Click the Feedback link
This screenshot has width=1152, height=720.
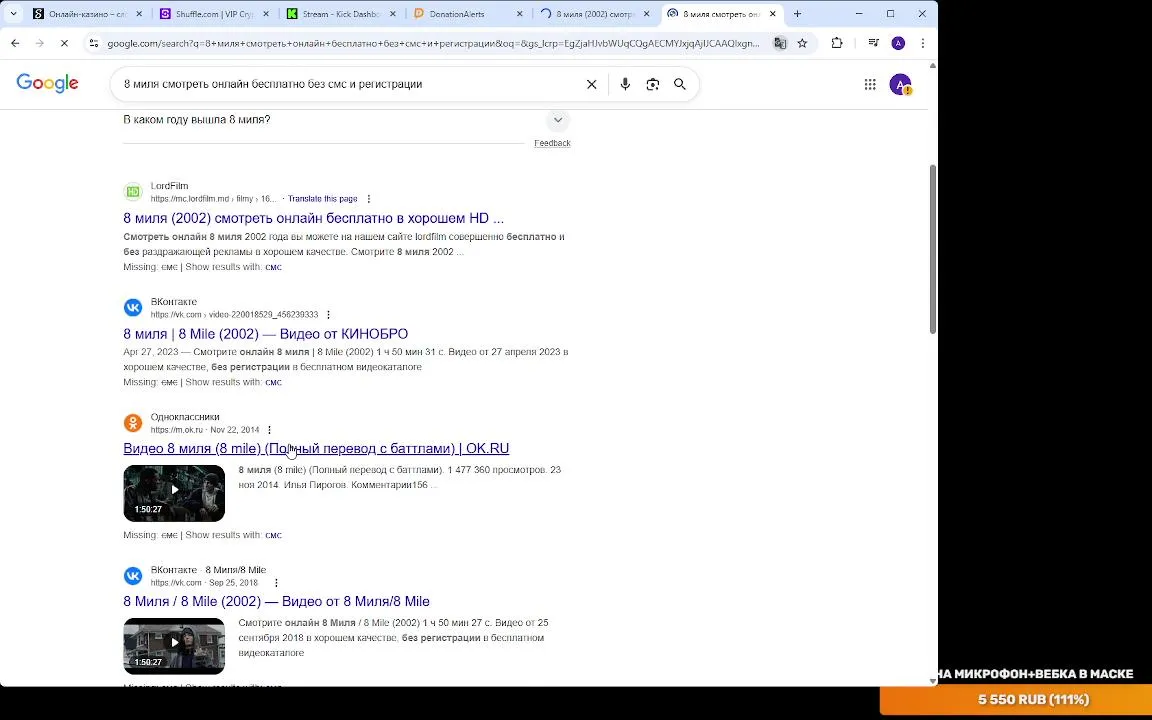coord(552,143)
